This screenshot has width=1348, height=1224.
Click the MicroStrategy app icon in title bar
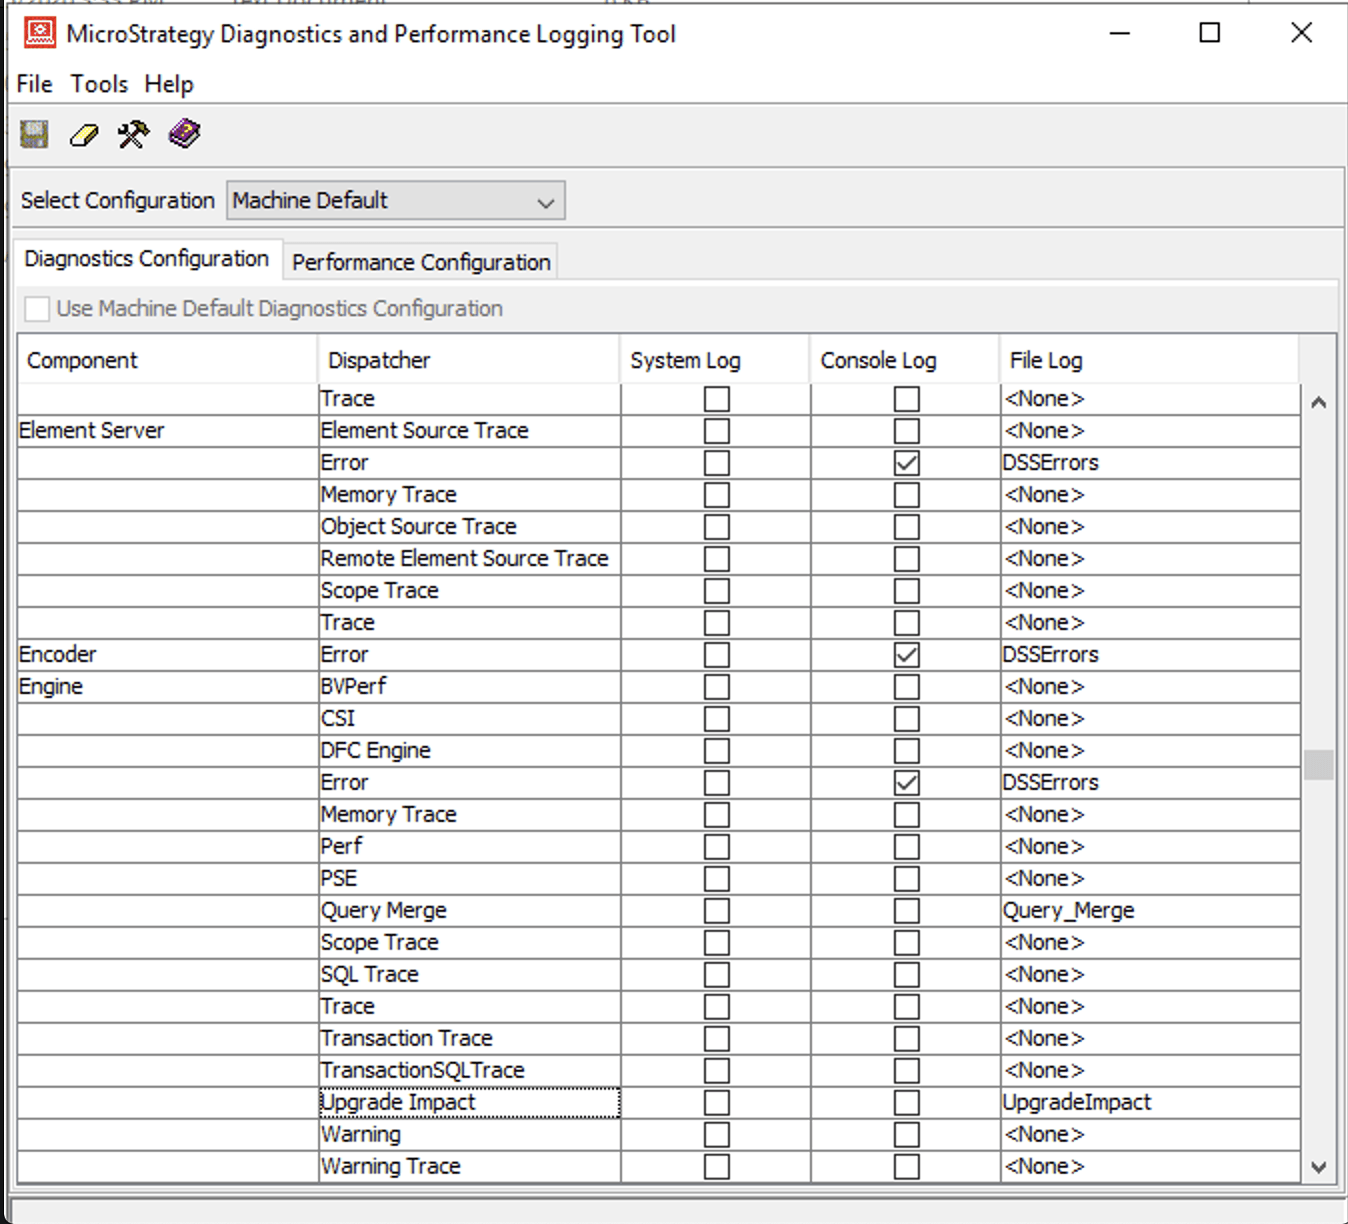point(39,33)
